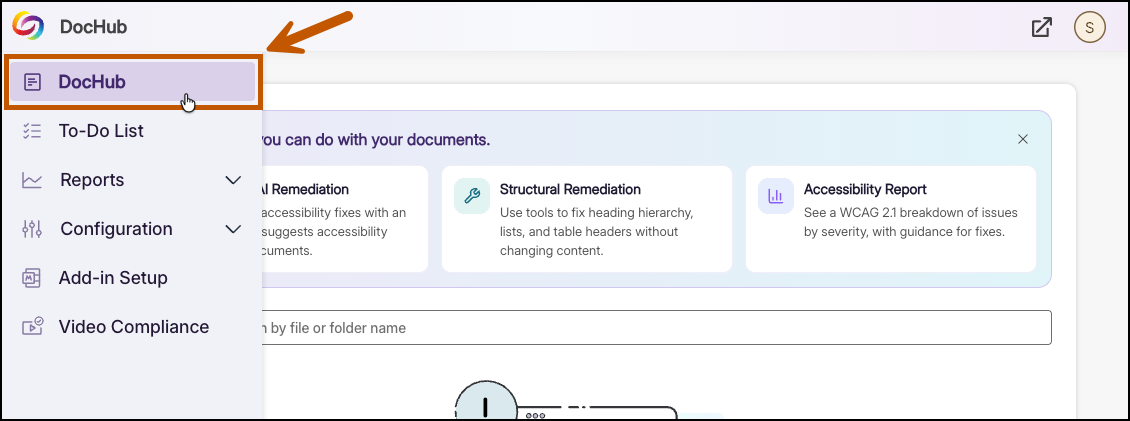1130x421 pixels.
Task: Click the Configuration sliders icon
Action: point(32,229)
